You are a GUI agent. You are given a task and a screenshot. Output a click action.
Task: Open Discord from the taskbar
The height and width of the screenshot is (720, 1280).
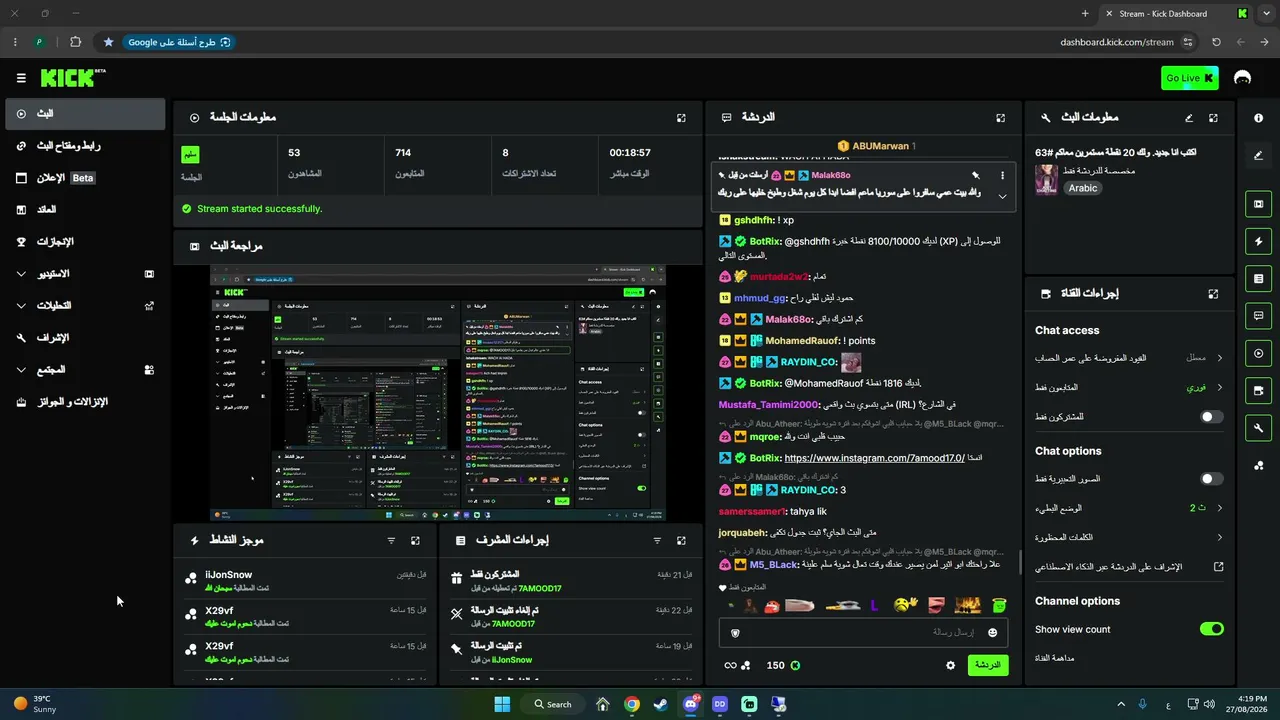pos(690,704)
